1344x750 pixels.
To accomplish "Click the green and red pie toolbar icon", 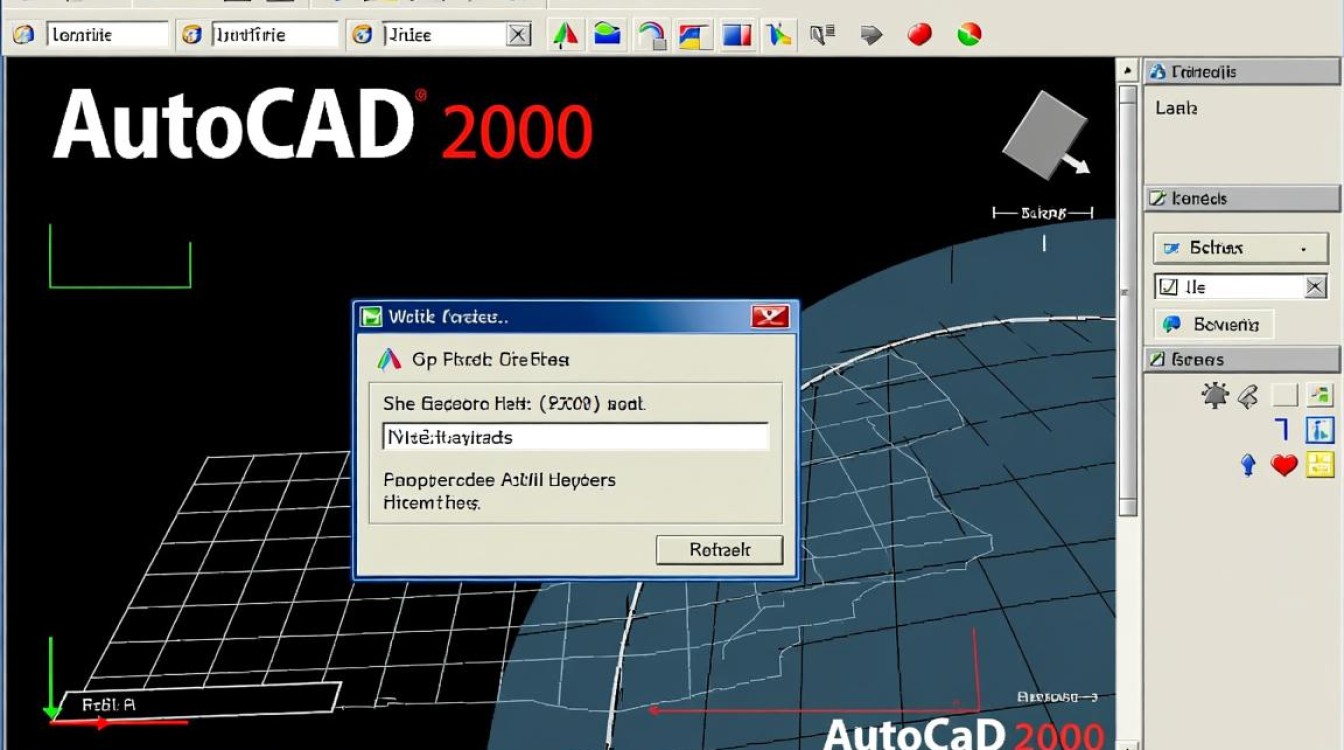I will click(968, 35).
